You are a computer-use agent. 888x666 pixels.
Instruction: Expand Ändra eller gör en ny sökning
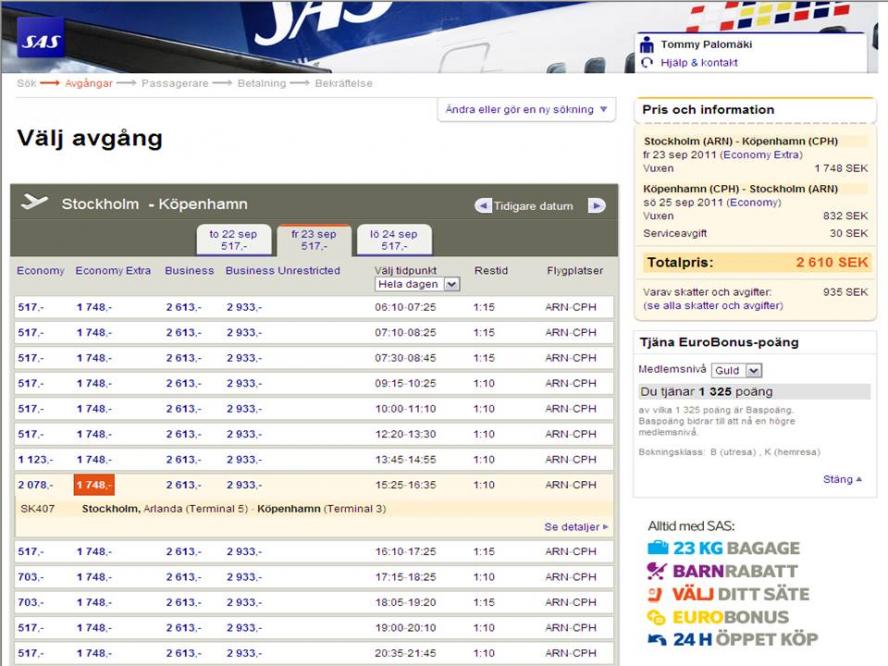[527, 109]
